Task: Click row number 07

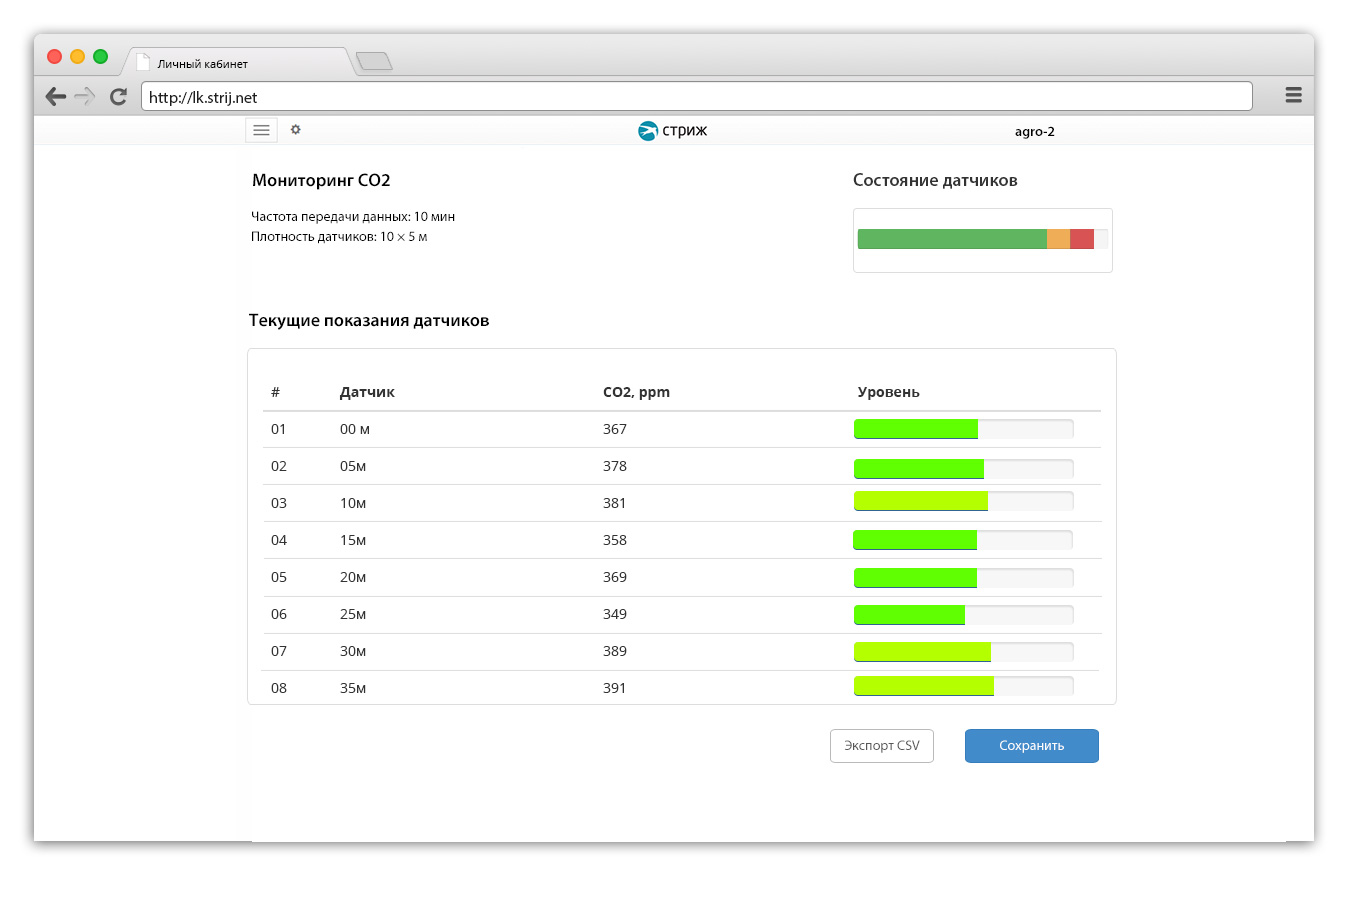Action: pos(279,651)
